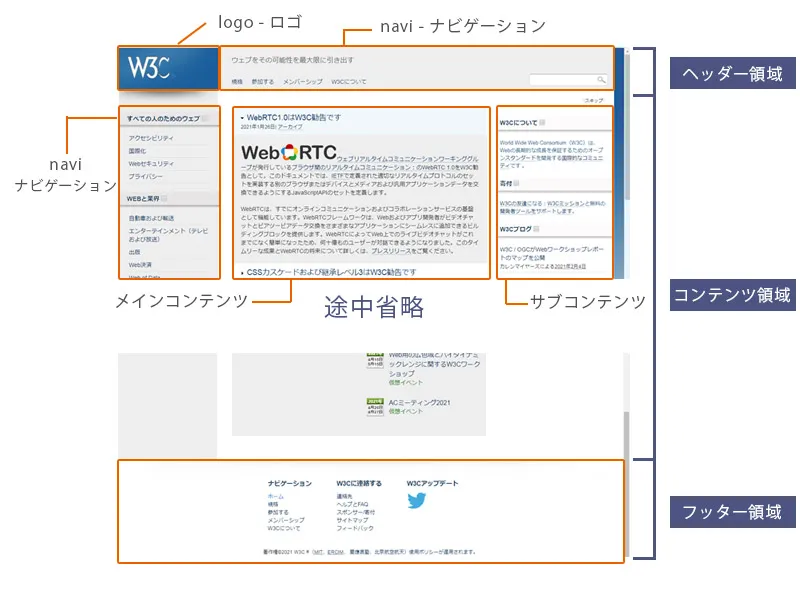Viewport: 800px width, 600px height.
Task: Open the 参加する header menu item
Action: pyautogui.click(x=262, y=81)
